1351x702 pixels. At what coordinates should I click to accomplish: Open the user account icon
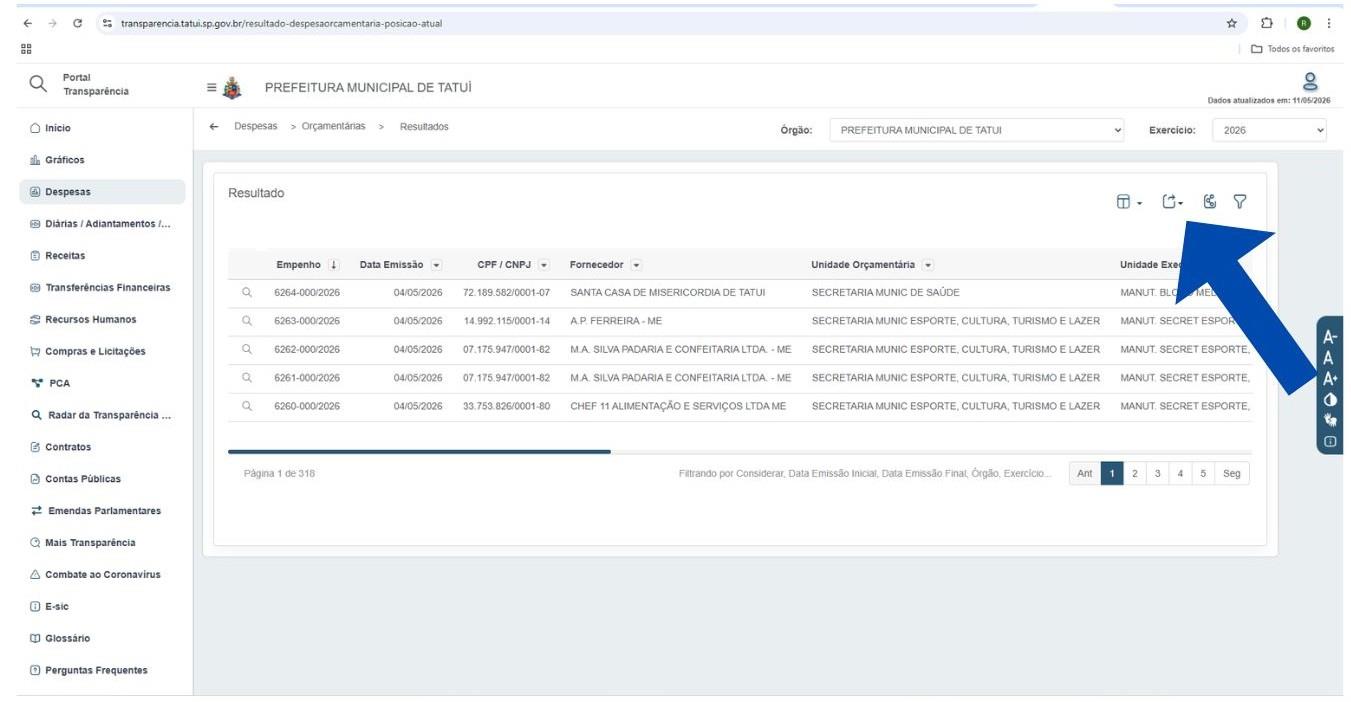[1310, 82]
